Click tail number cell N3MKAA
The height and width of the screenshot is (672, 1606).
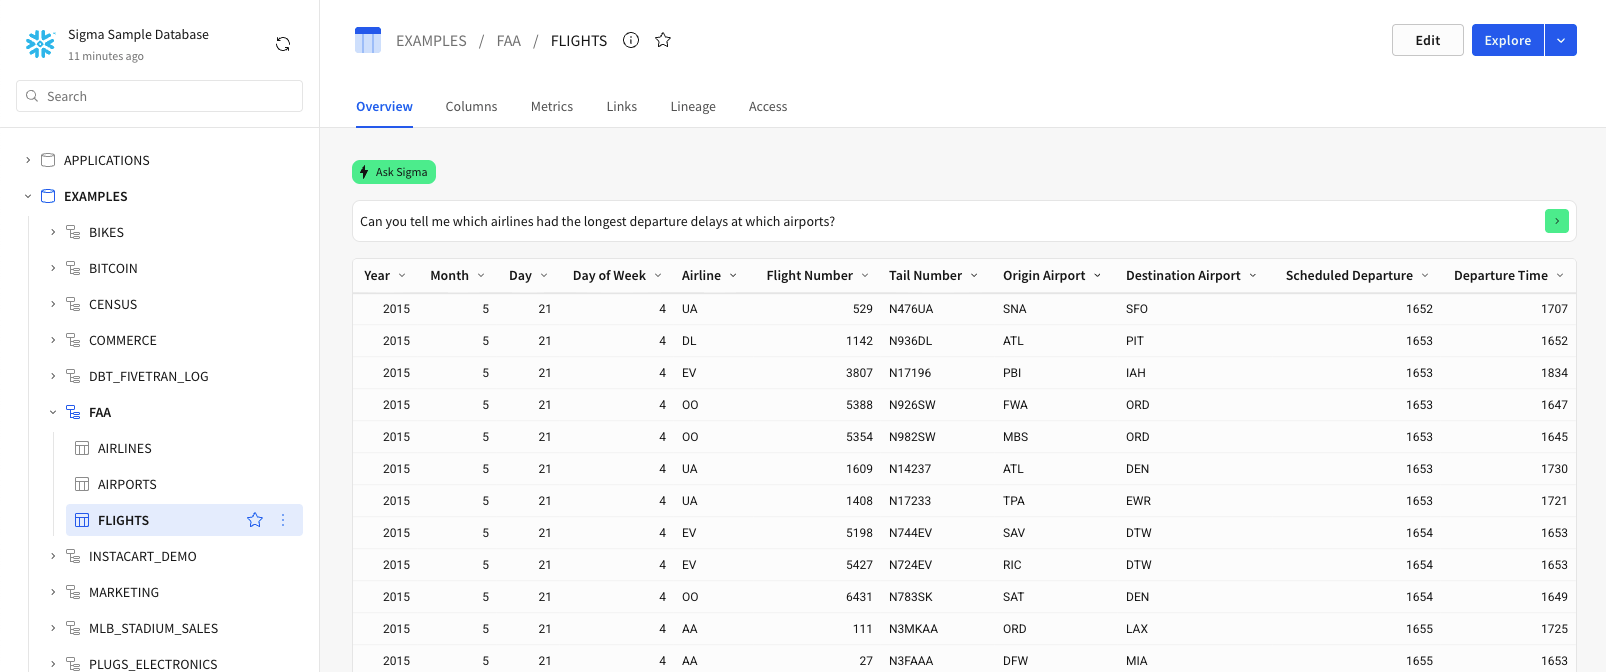tap(913, 629)
